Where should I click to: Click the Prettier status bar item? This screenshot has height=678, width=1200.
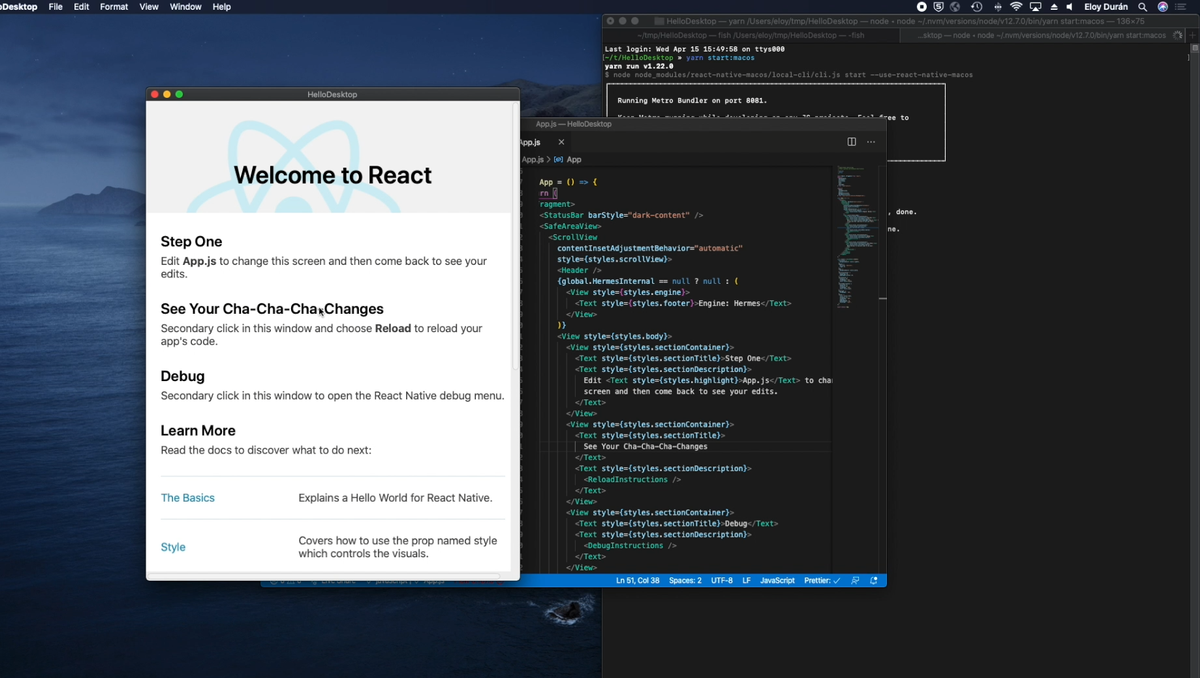822,580
